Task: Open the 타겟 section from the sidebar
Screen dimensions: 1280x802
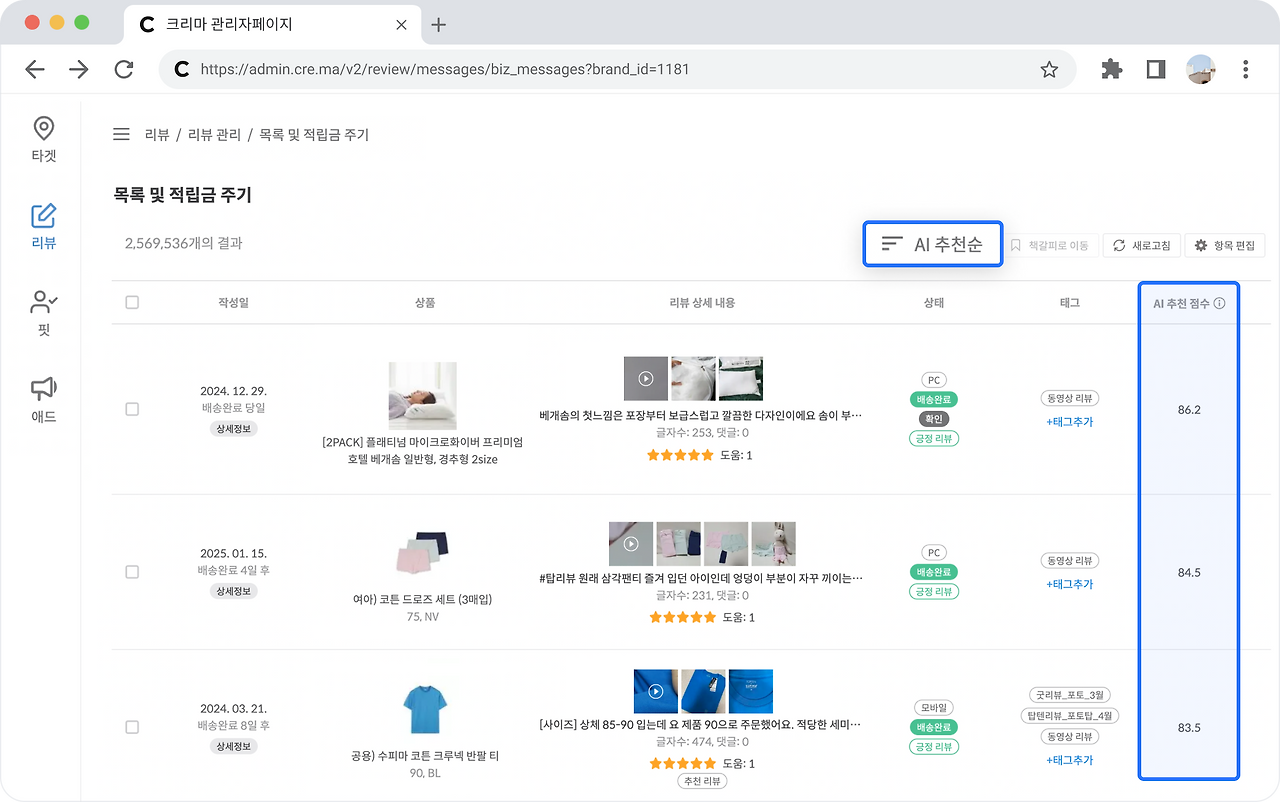Action: tap(42, 137)
